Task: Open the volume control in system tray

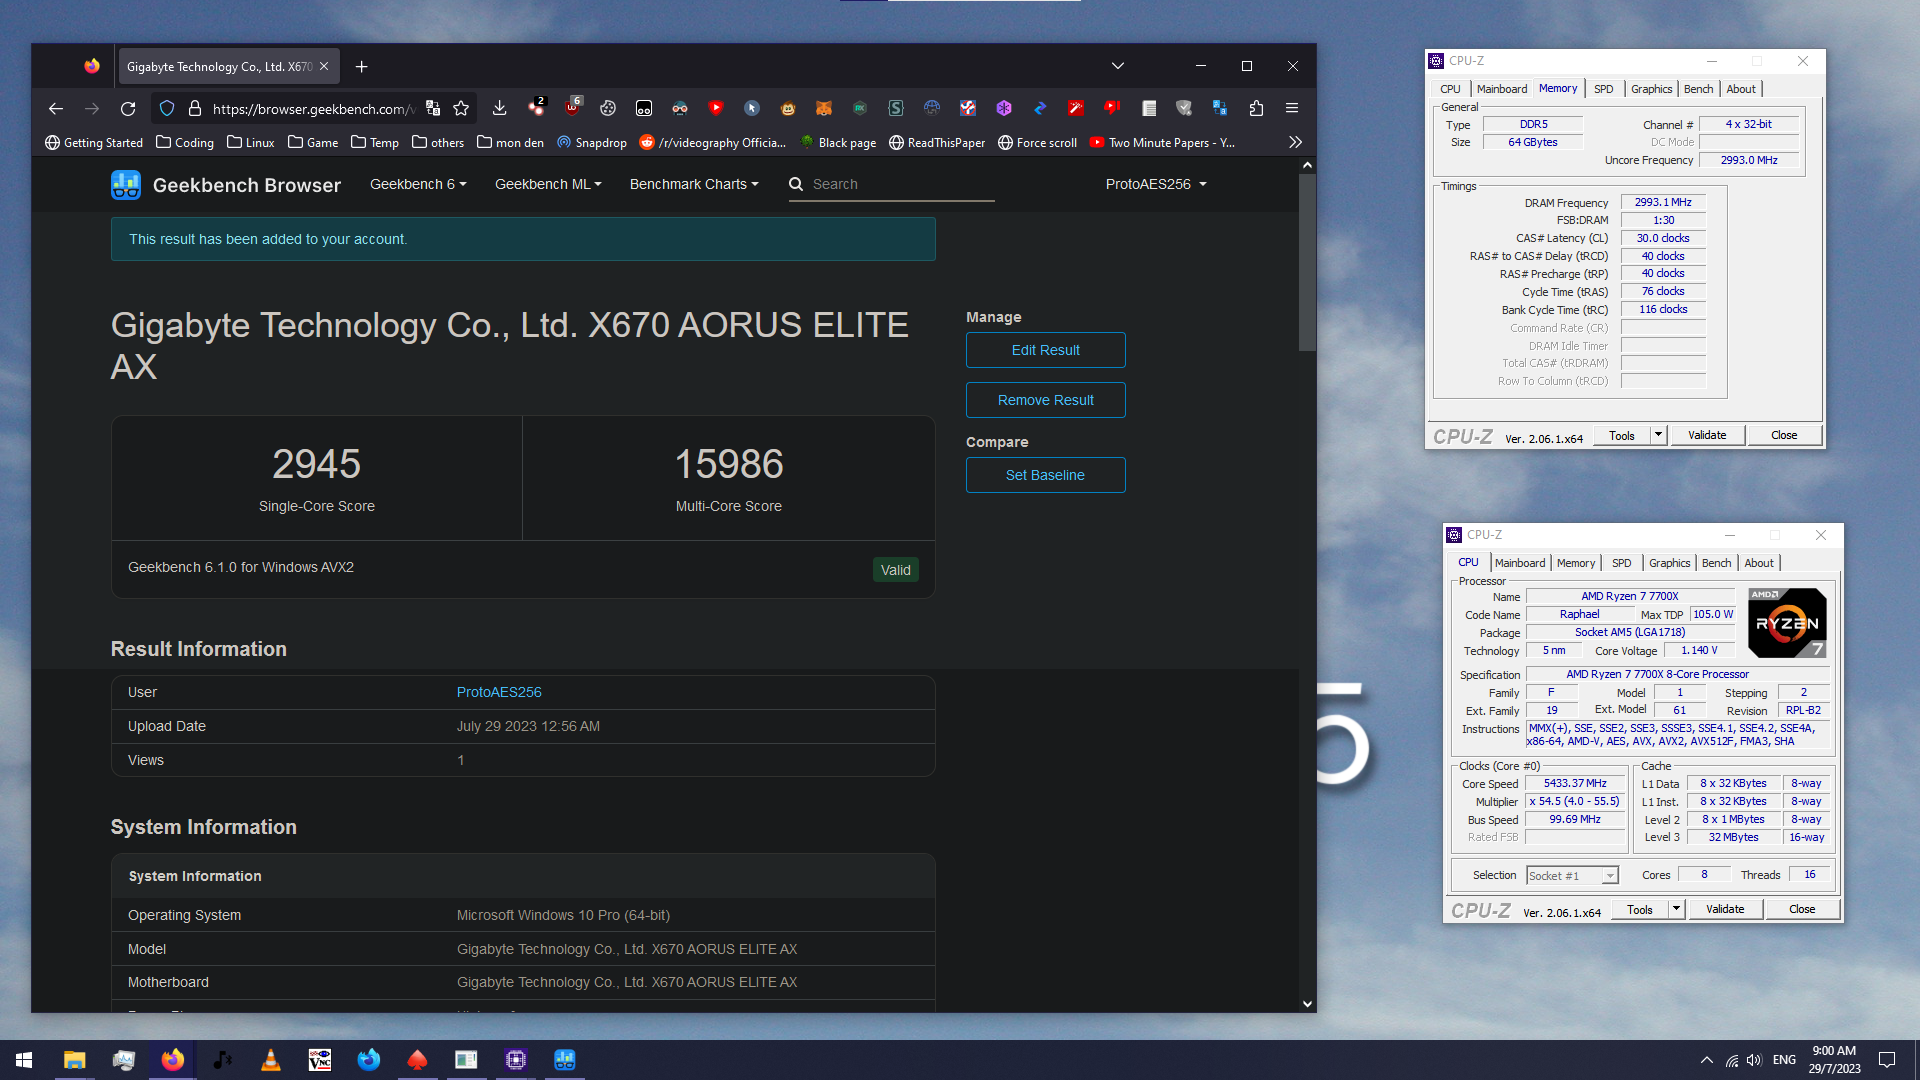Action: (1754, 1060)
